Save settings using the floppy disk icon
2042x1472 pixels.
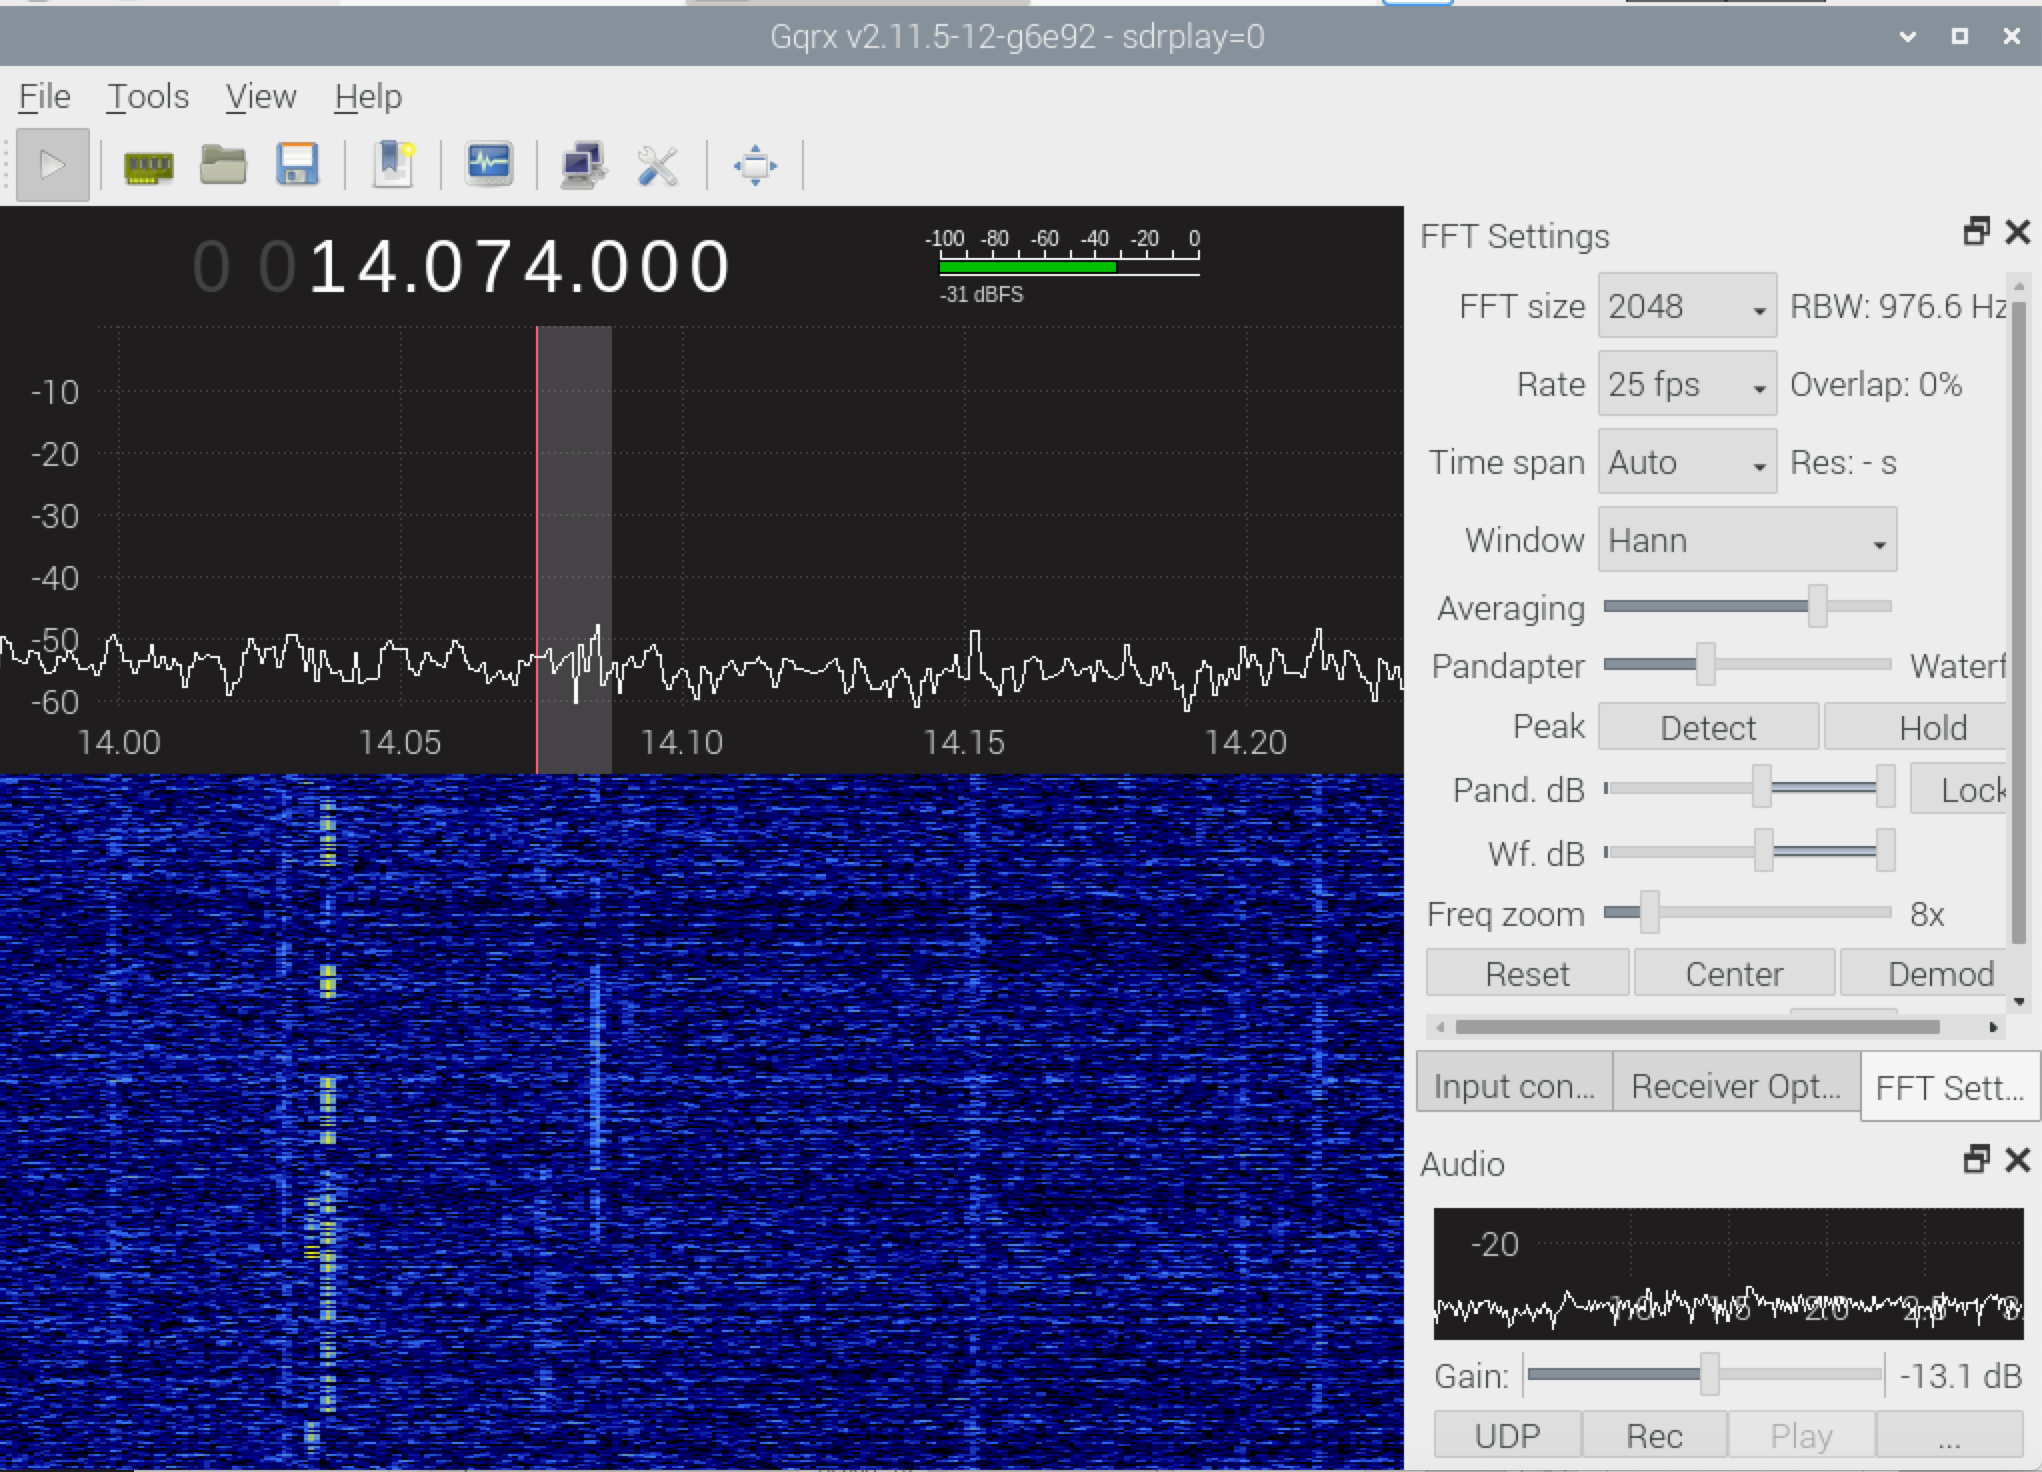[x=296, y=166]
